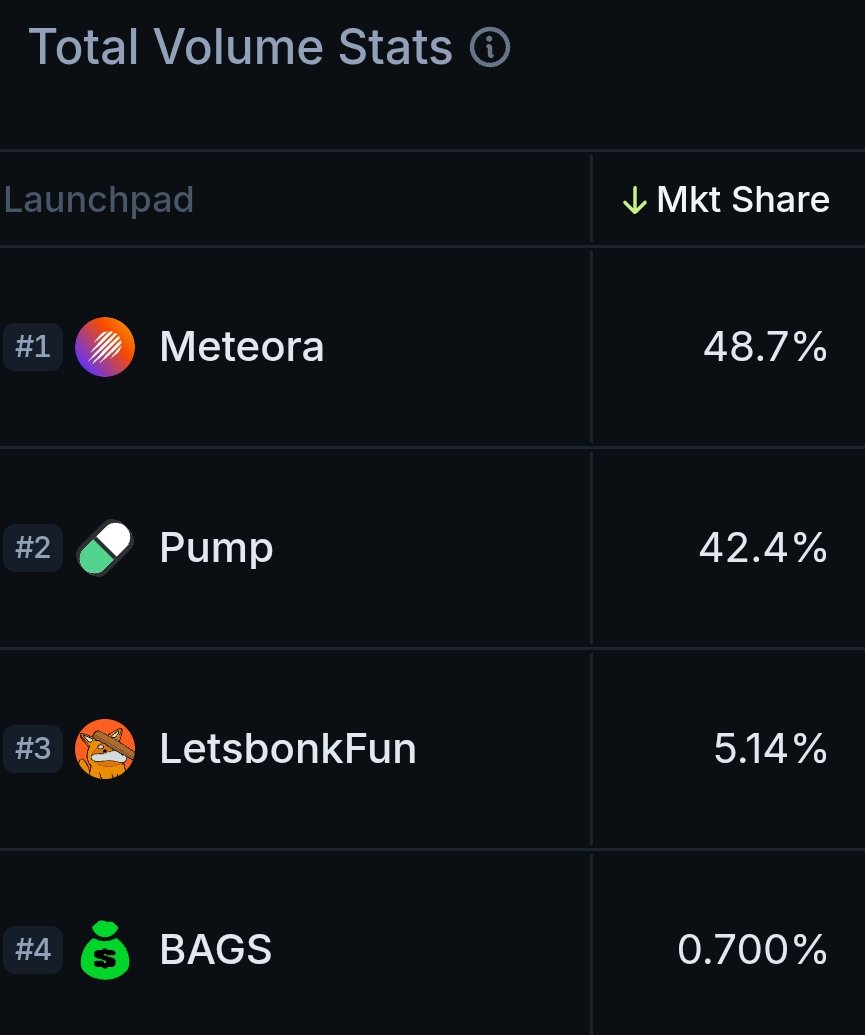Click LetsbonkFun's 5.14% market share value
The width and height of the screenshot is (865, 1035).
771,749
